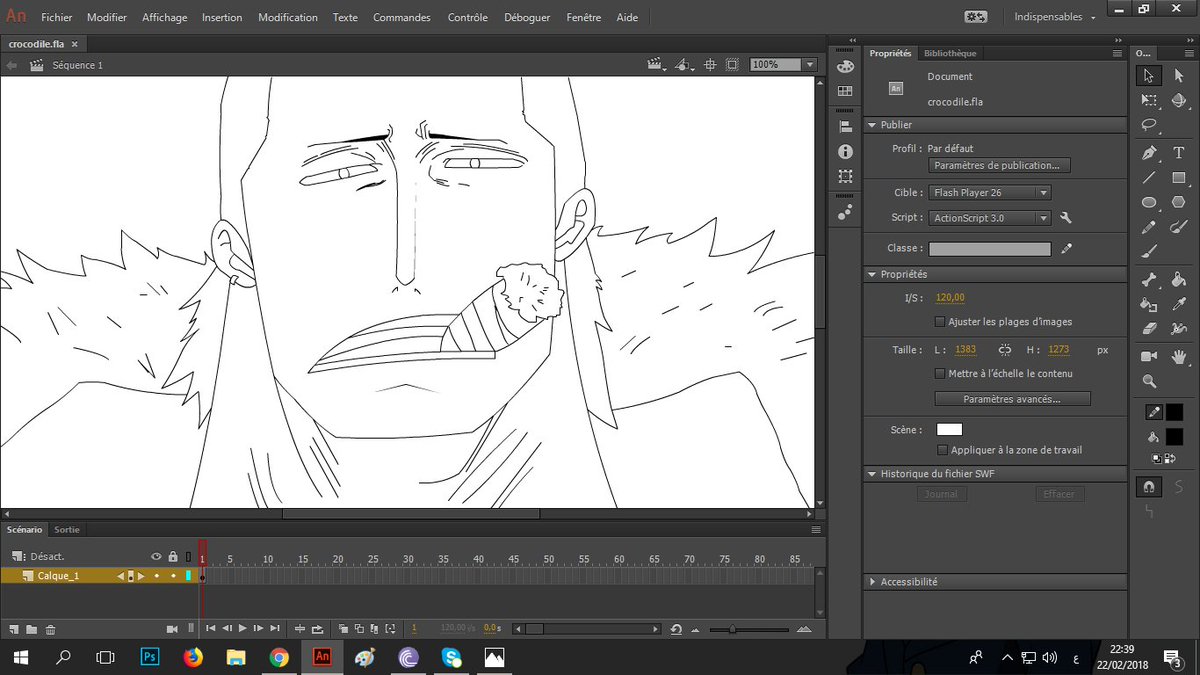Screen dimensions: 1200x675
Task: Click the Scène white color swatch
Action: [x=949, y=429]
